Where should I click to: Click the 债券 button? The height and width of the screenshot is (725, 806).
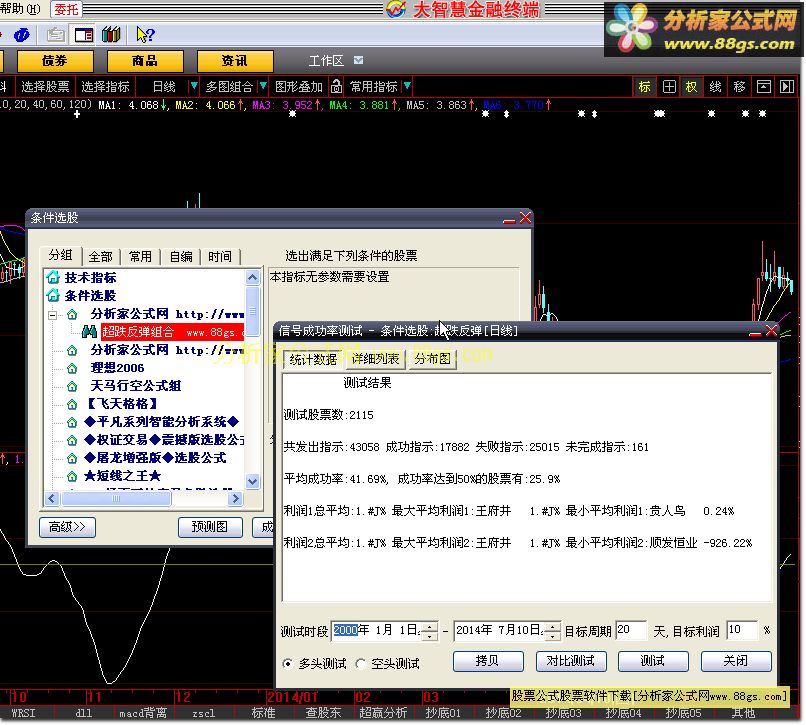tap(55, 61)
